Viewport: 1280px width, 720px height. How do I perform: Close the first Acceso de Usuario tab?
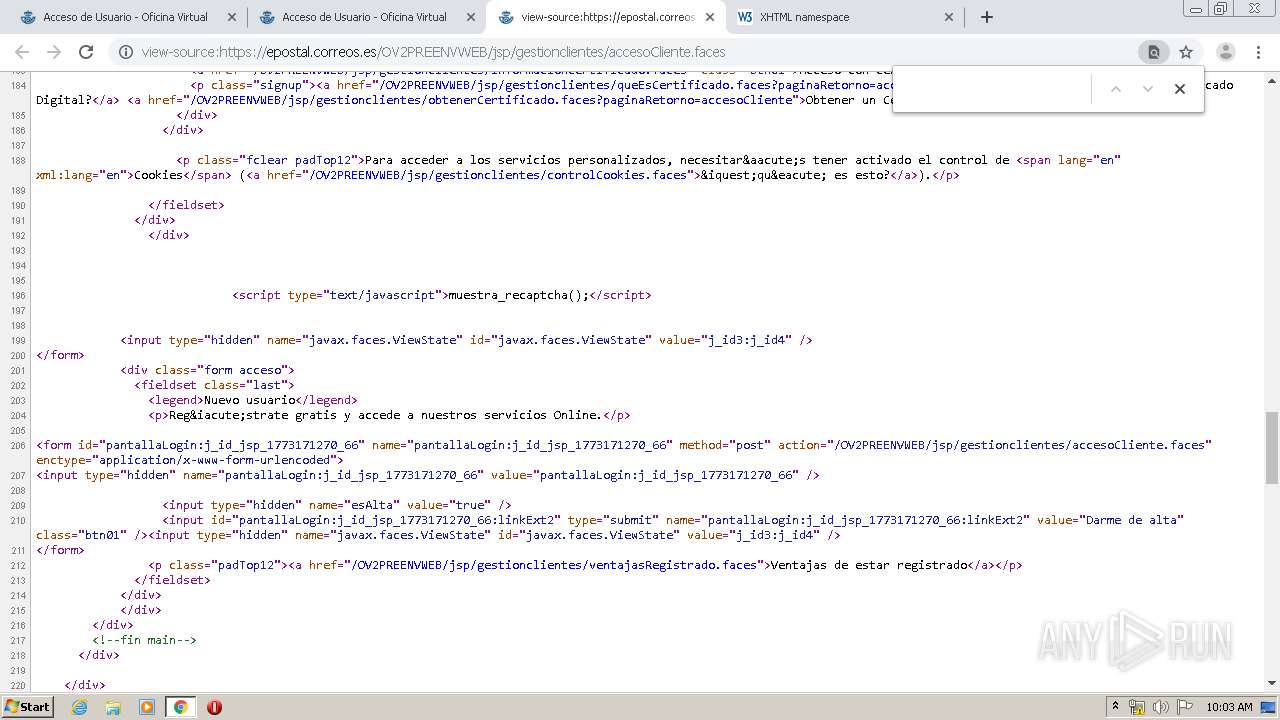point(232,17)
